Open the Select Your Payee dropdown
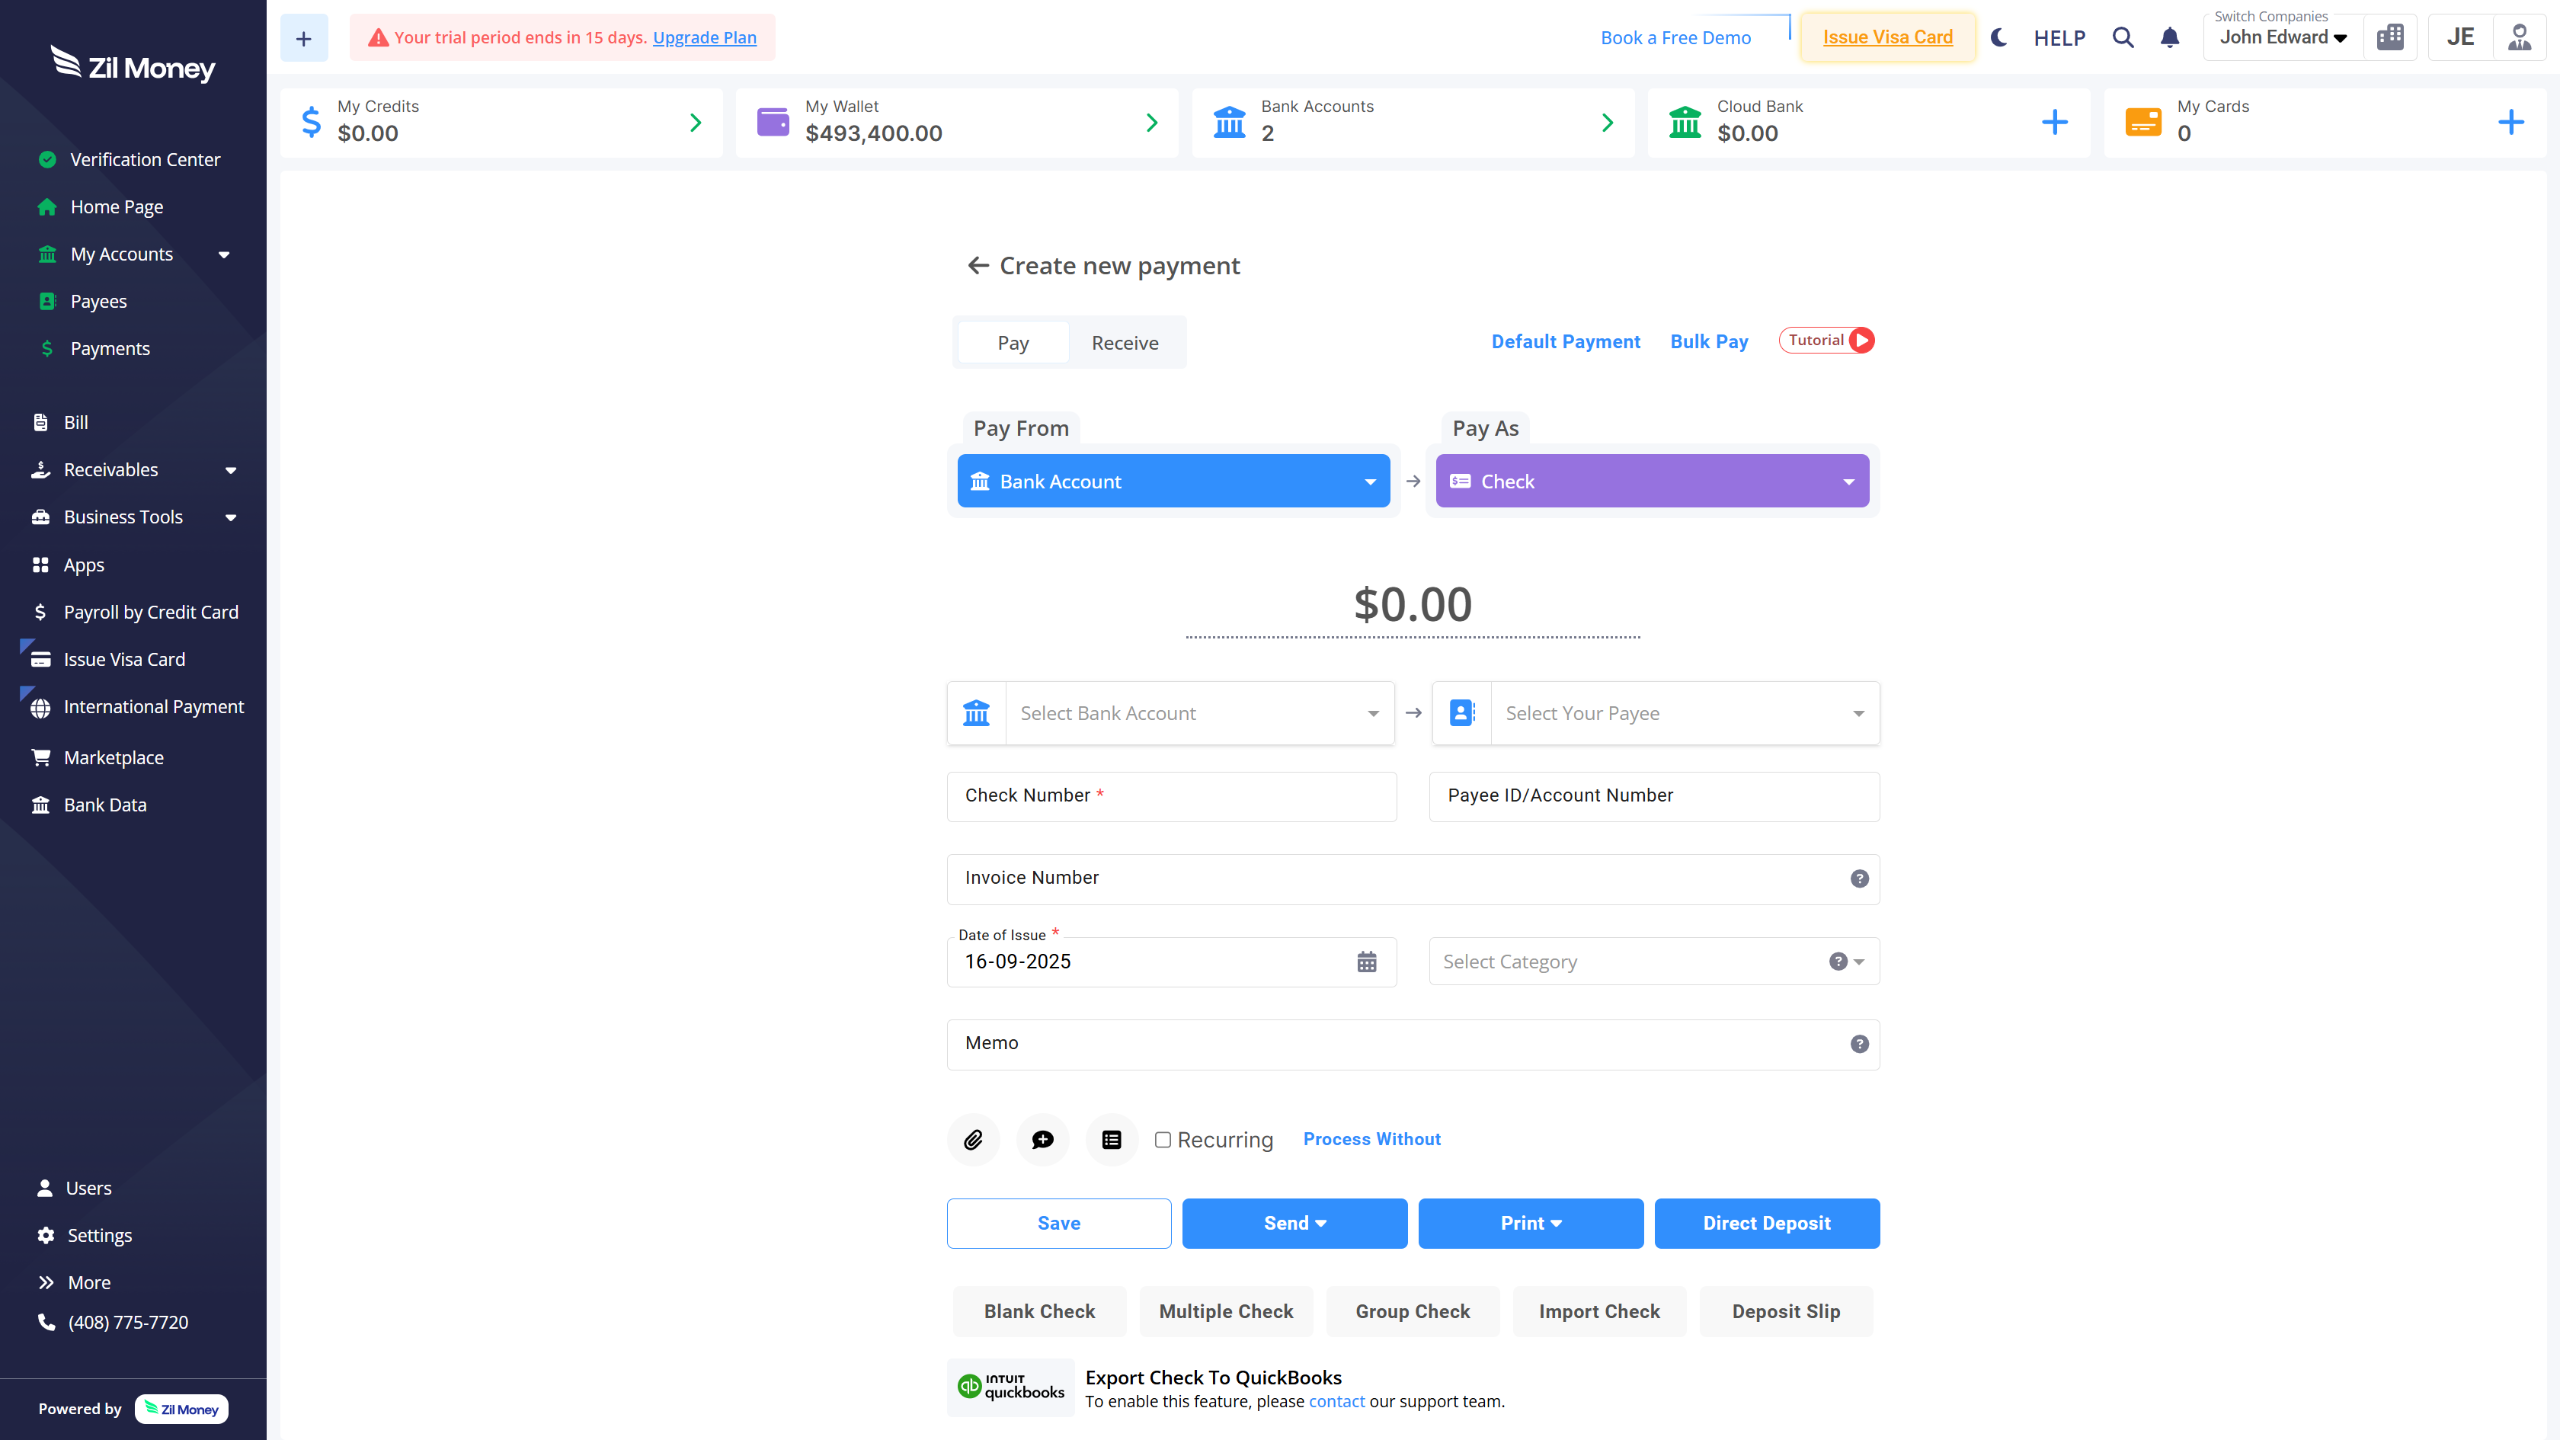This screenshot has width=2560, height=1440. 1684,713
